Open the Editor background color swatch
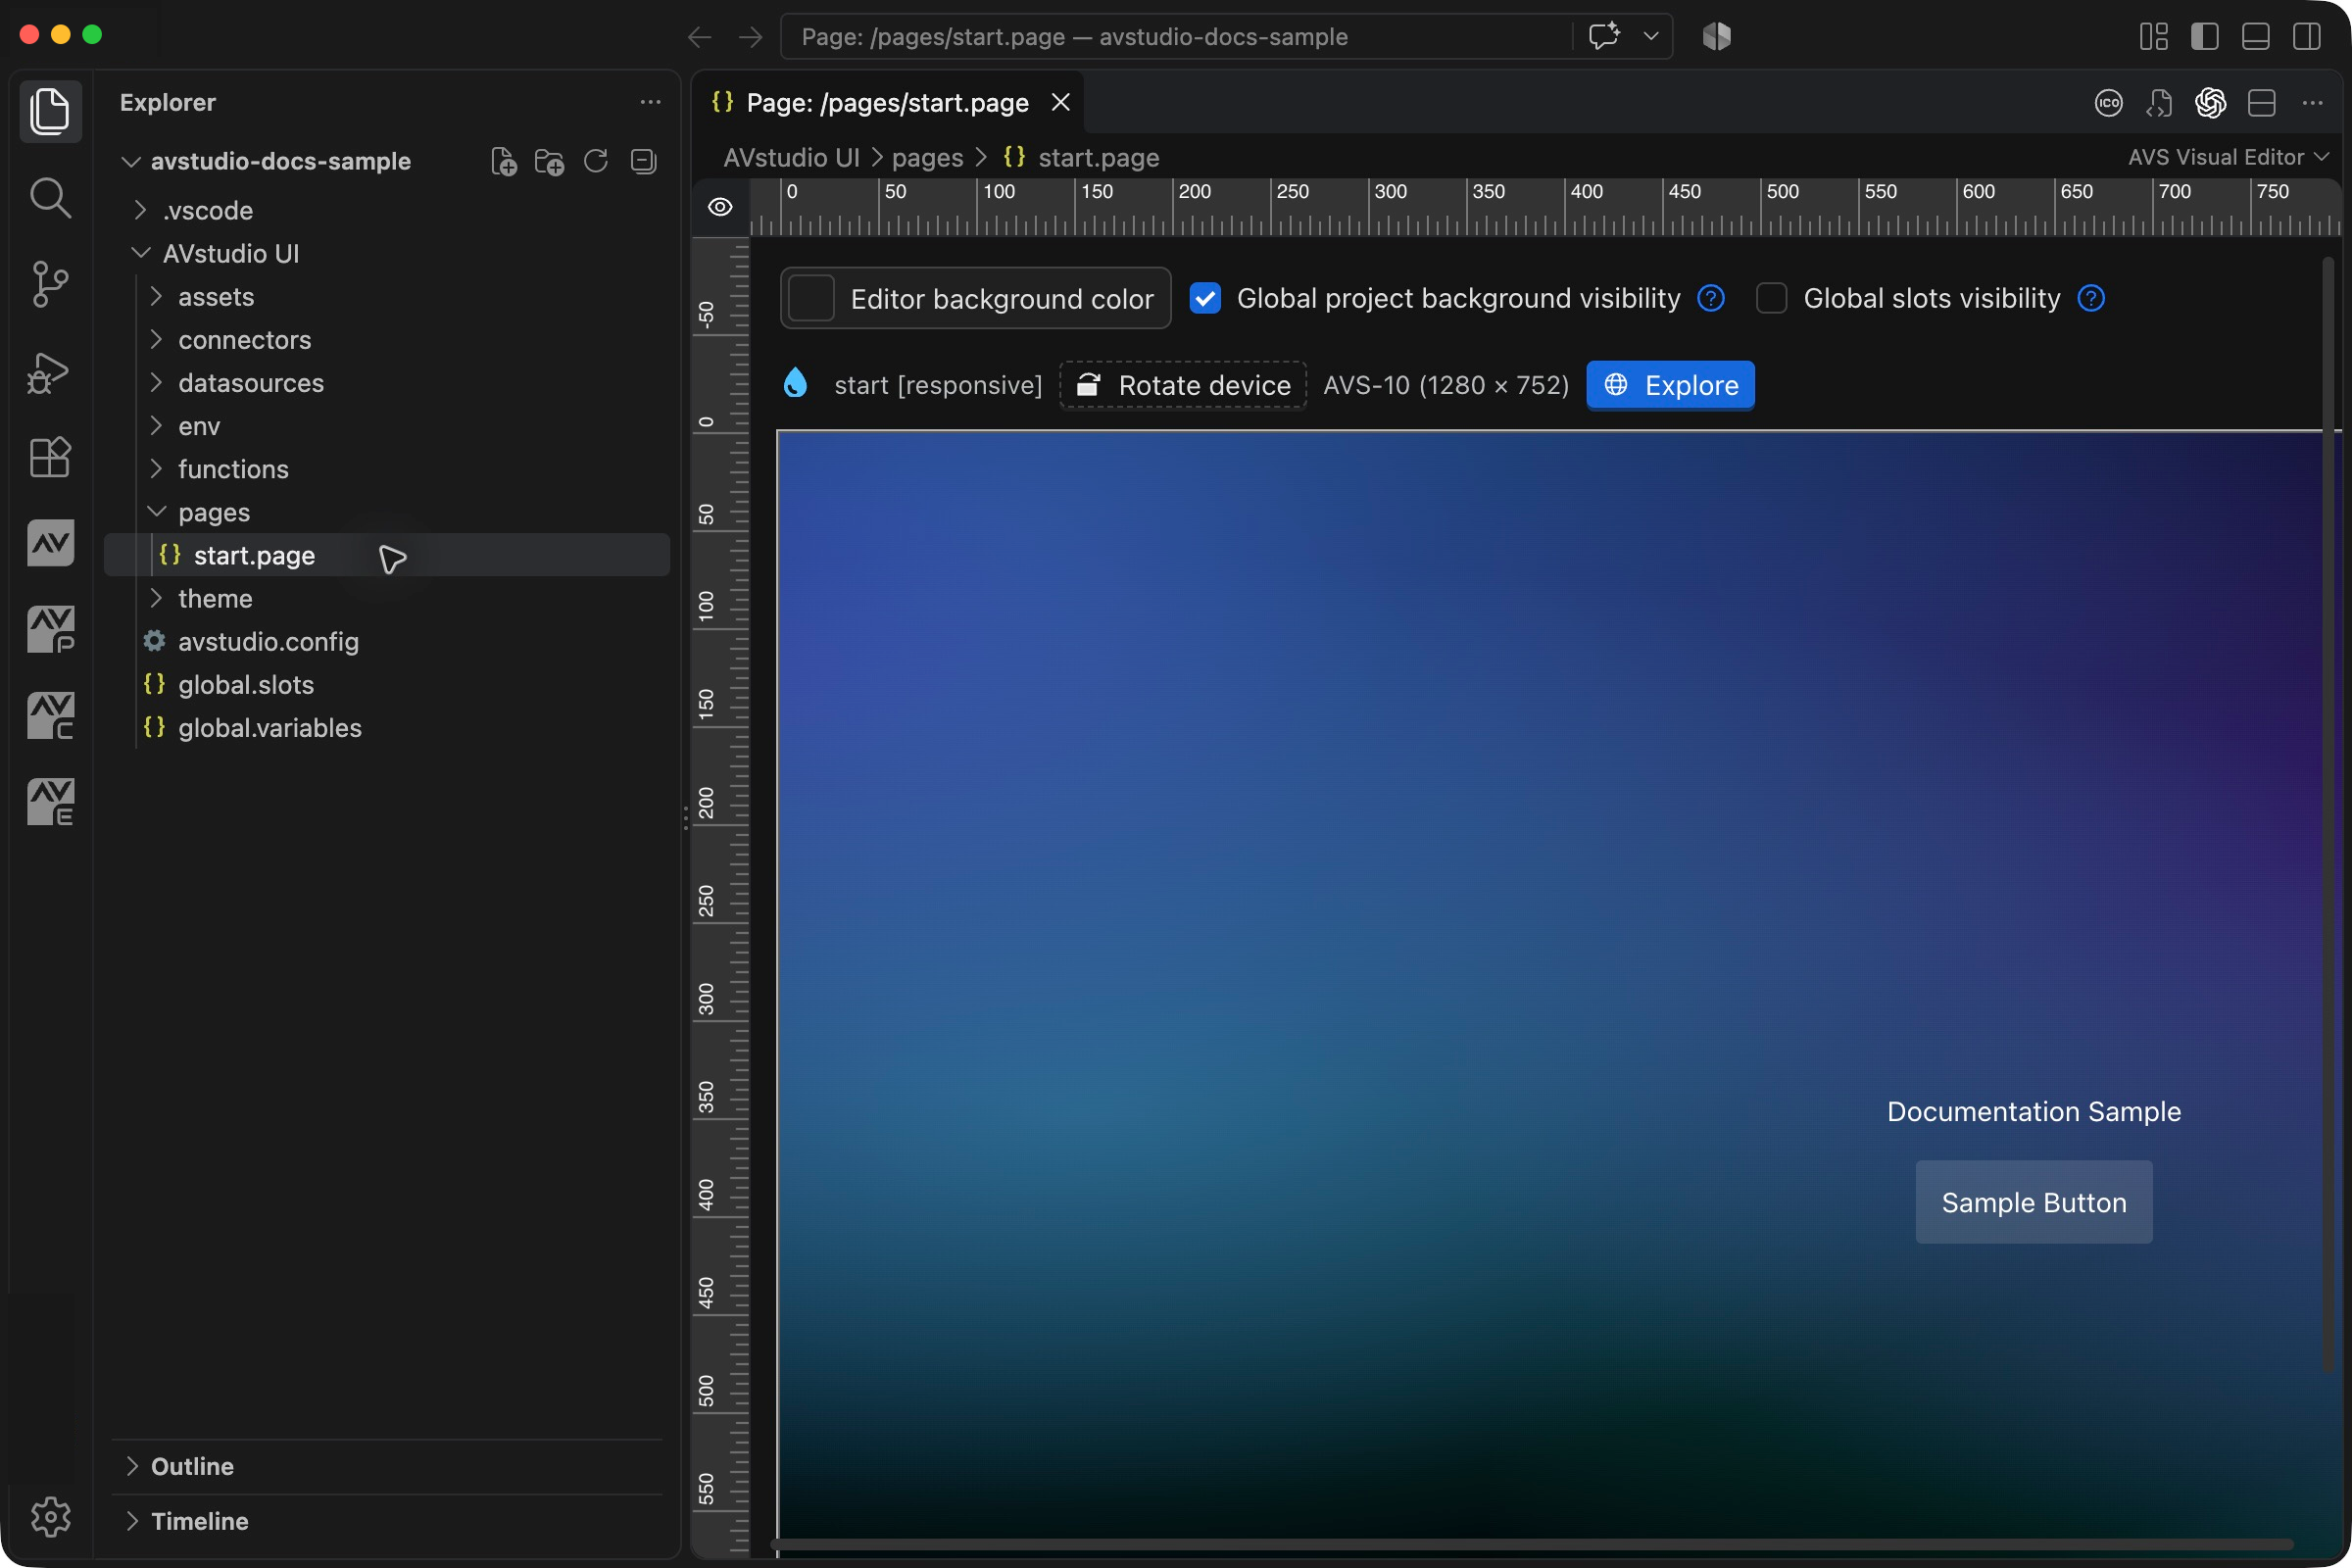This screenshot has width=2352, height=1568. click(811, 298)
